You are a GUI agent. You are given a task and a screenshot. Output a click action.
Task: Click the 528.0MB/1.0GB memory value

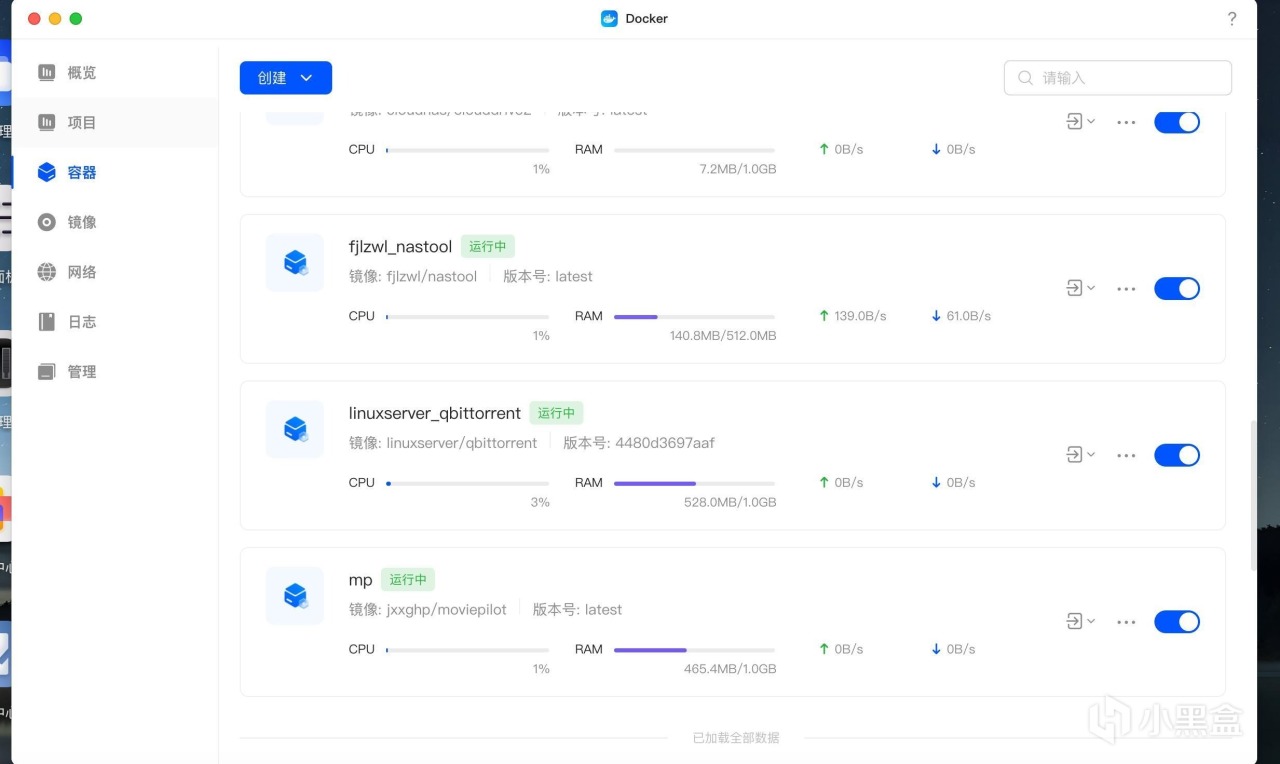[x=730, y=502]
